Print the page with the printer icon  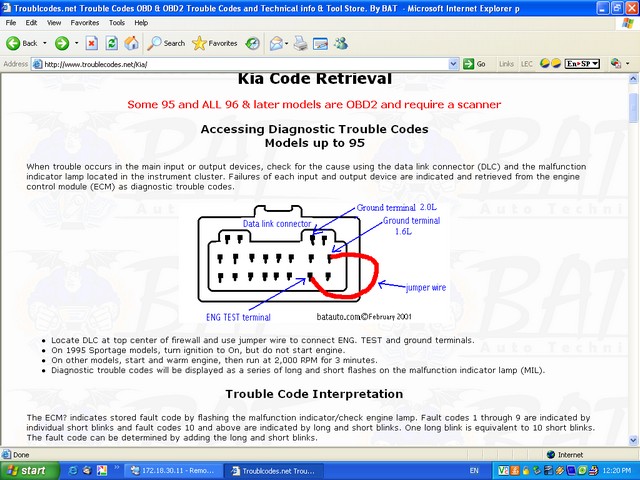click(300, 43)
